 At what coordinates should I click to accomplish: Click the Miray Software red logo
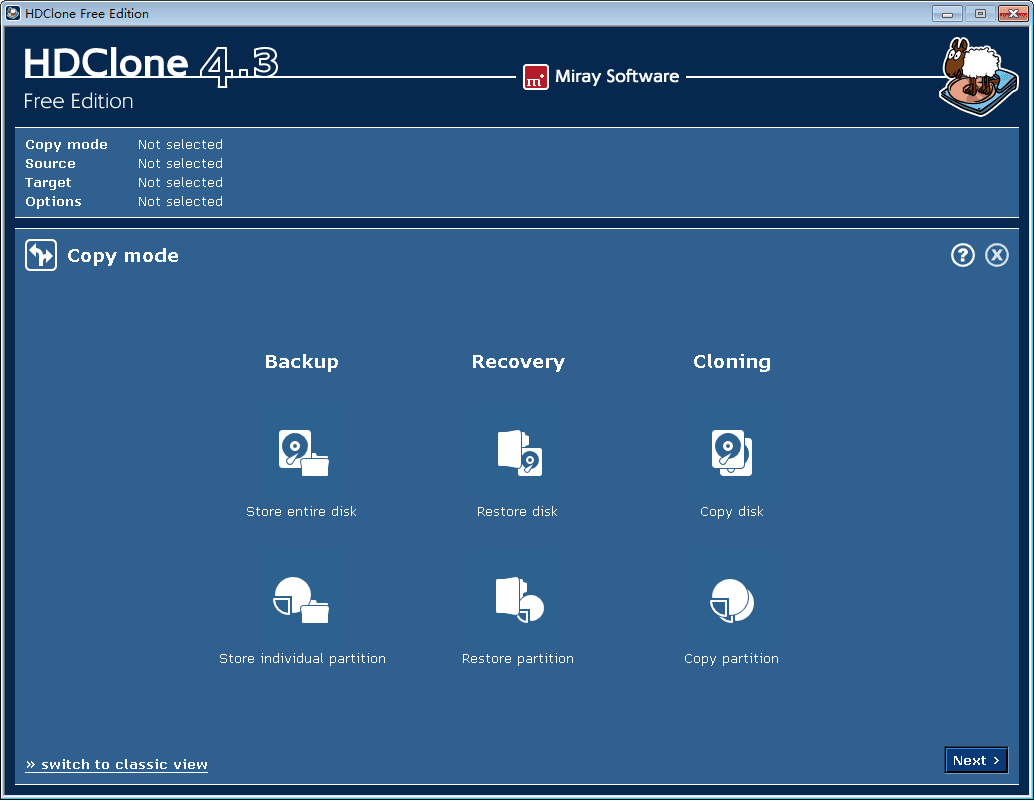point(535,77)
